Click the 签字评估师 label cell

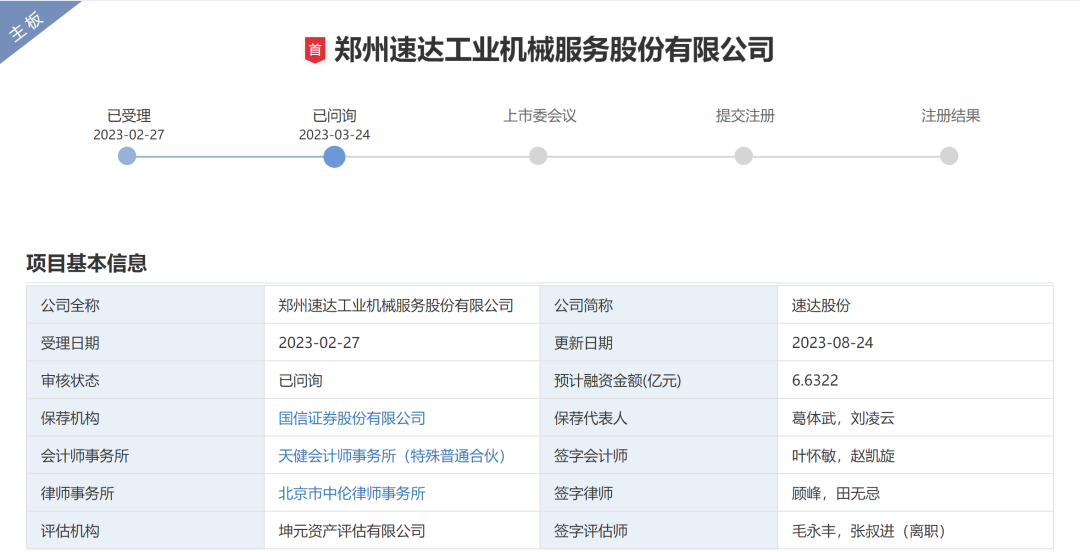point(659,531)
